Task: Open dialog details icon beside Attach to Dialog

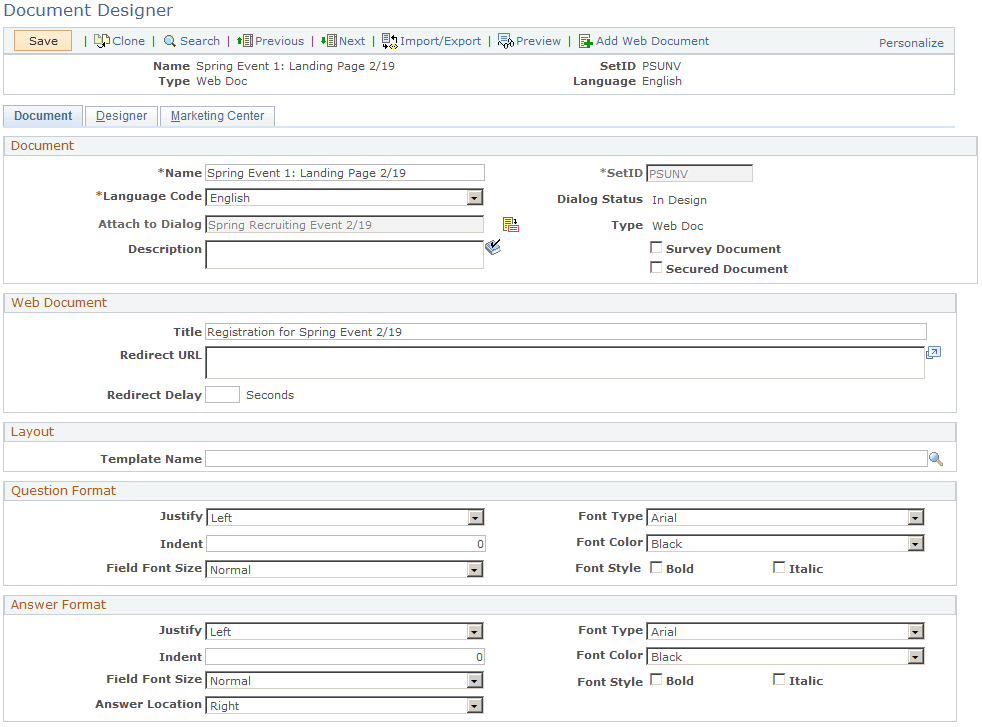Action: click(x=511, y=225)
